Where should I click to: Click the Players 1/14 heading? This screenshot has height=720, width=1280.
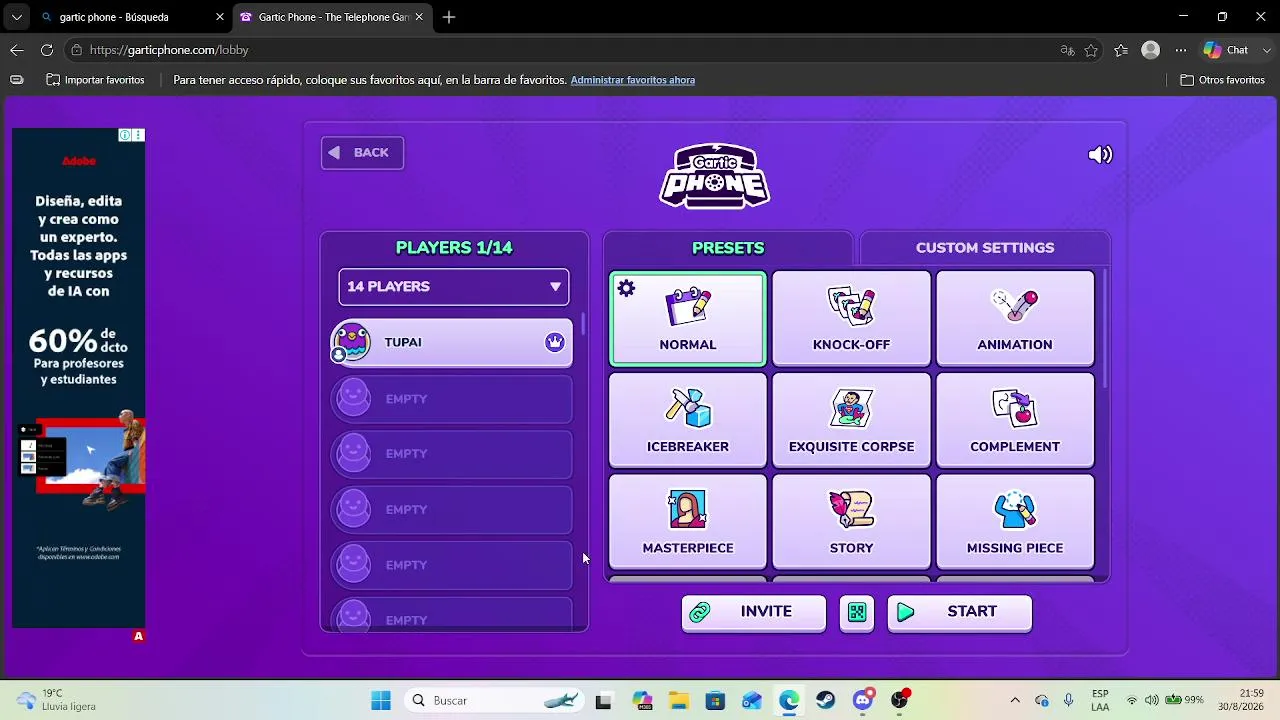point(454,248)
